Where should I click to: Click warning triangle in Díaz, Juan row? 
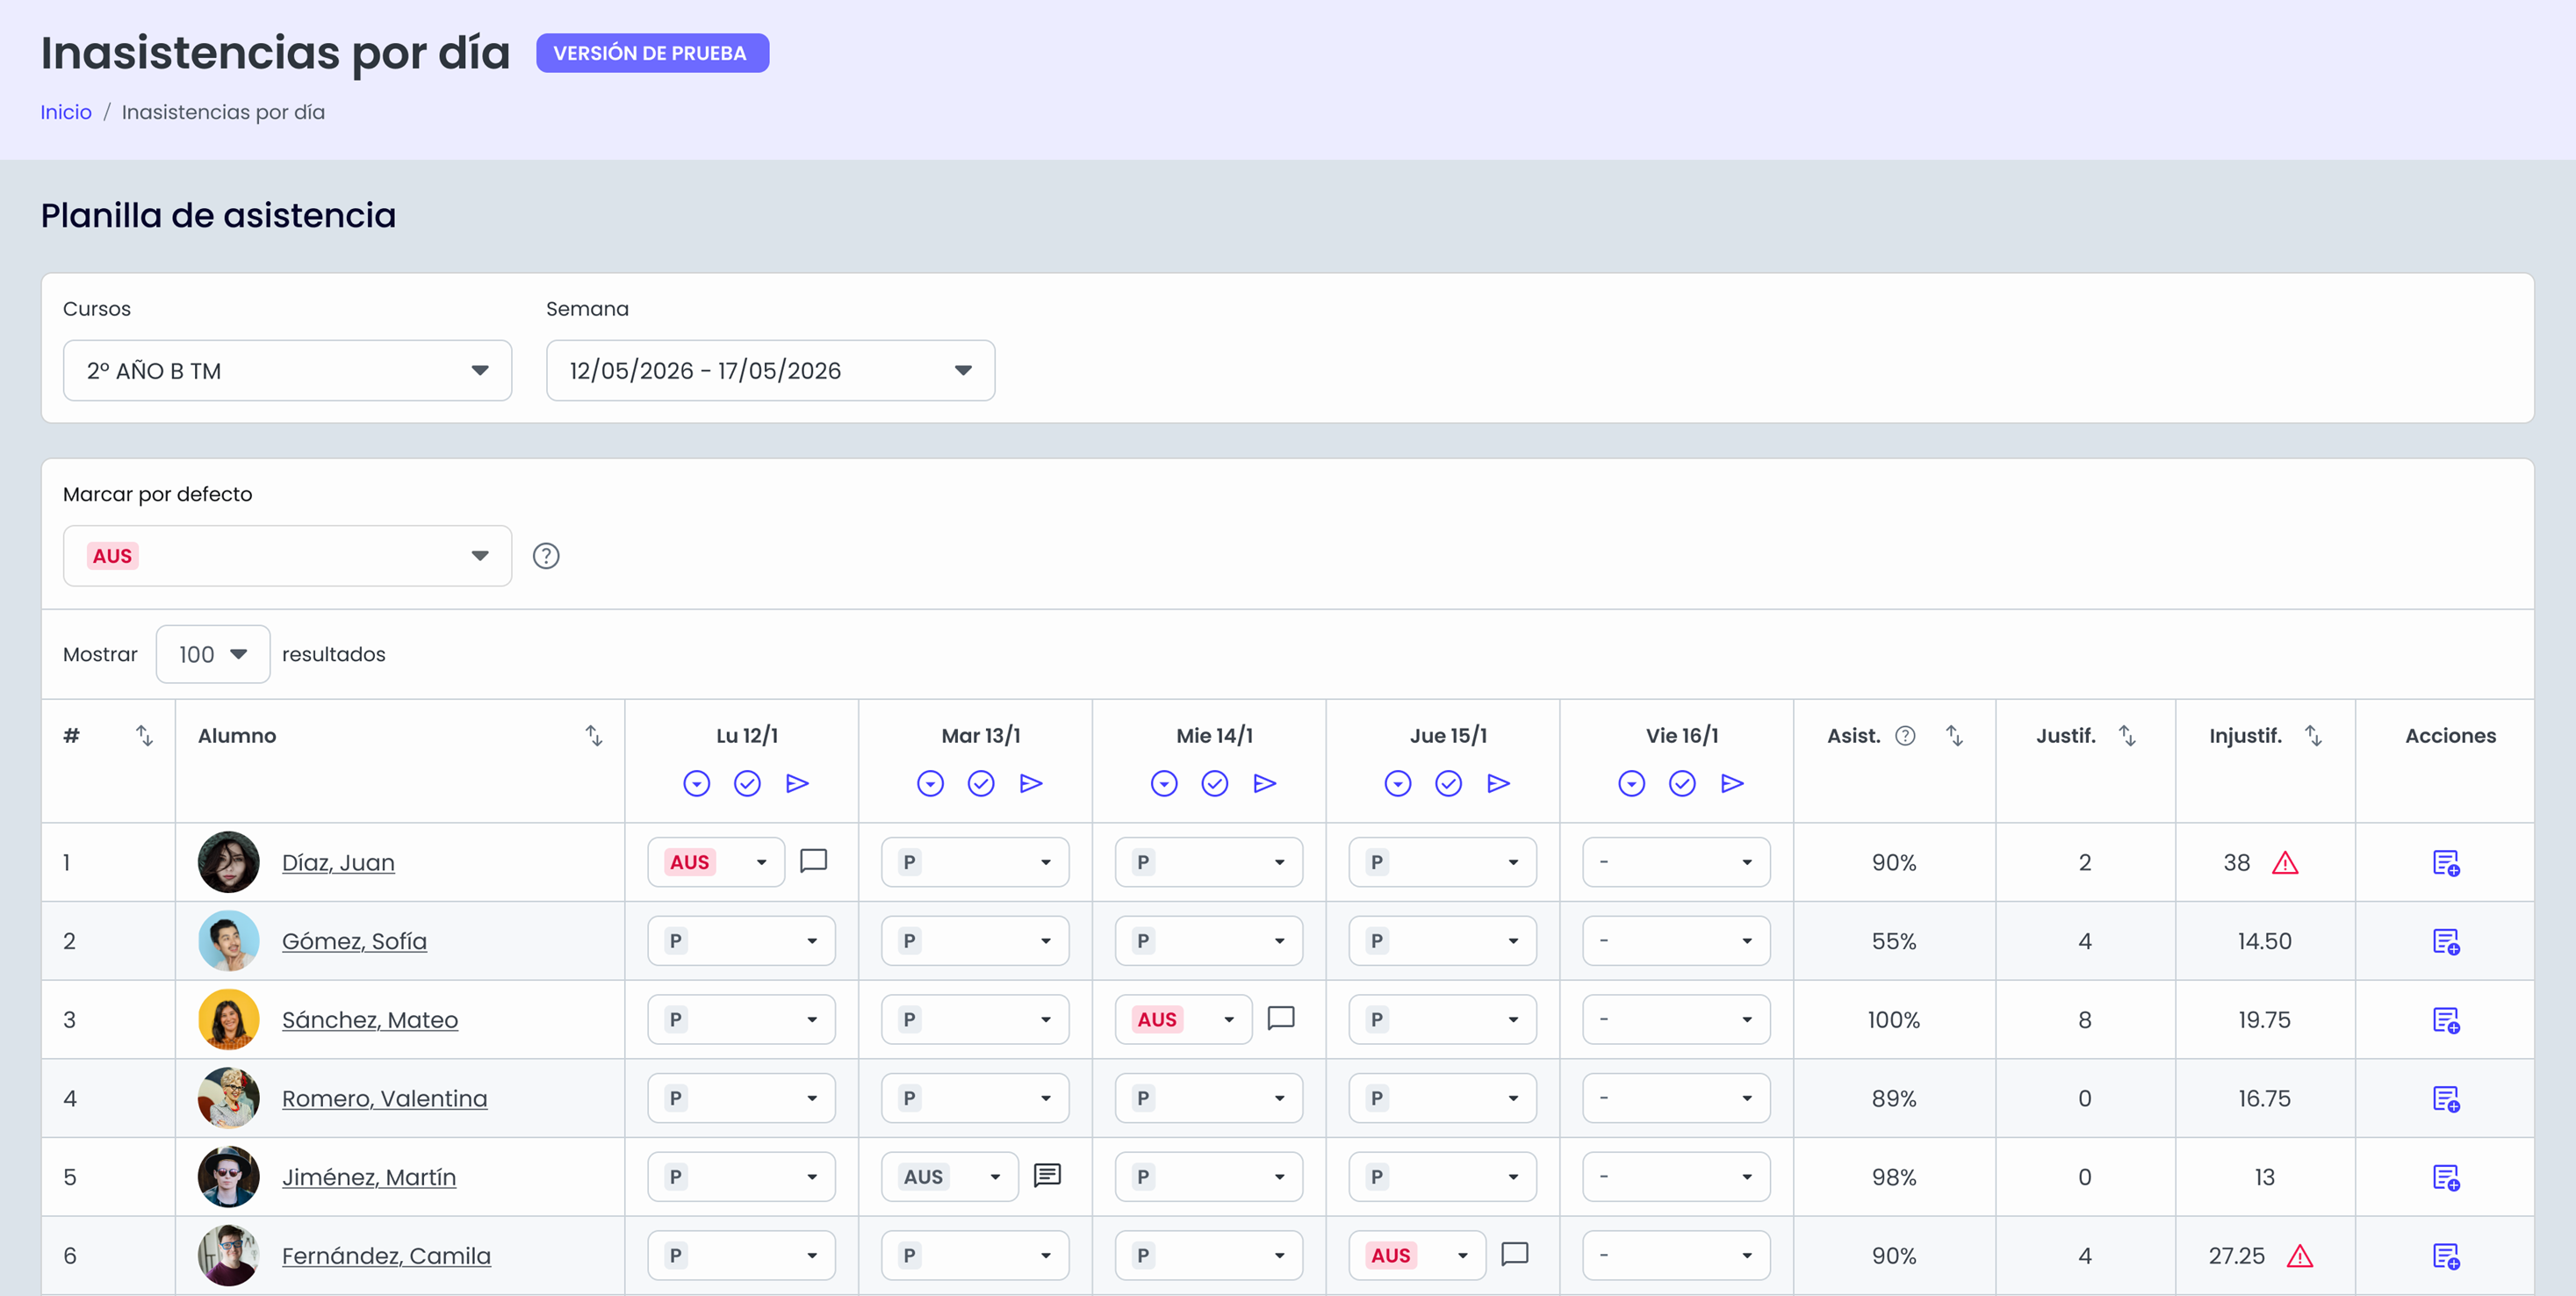point(2285,862)
